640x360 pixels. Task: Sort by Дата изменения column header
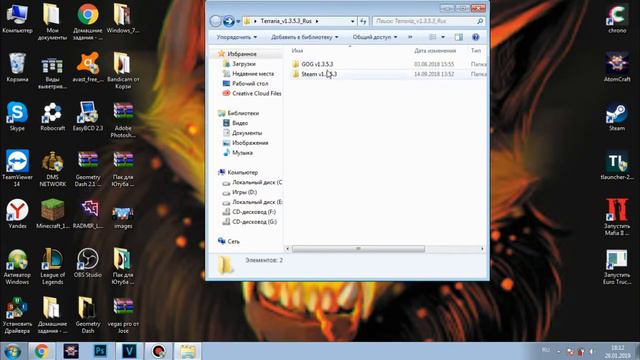(435, 51)
